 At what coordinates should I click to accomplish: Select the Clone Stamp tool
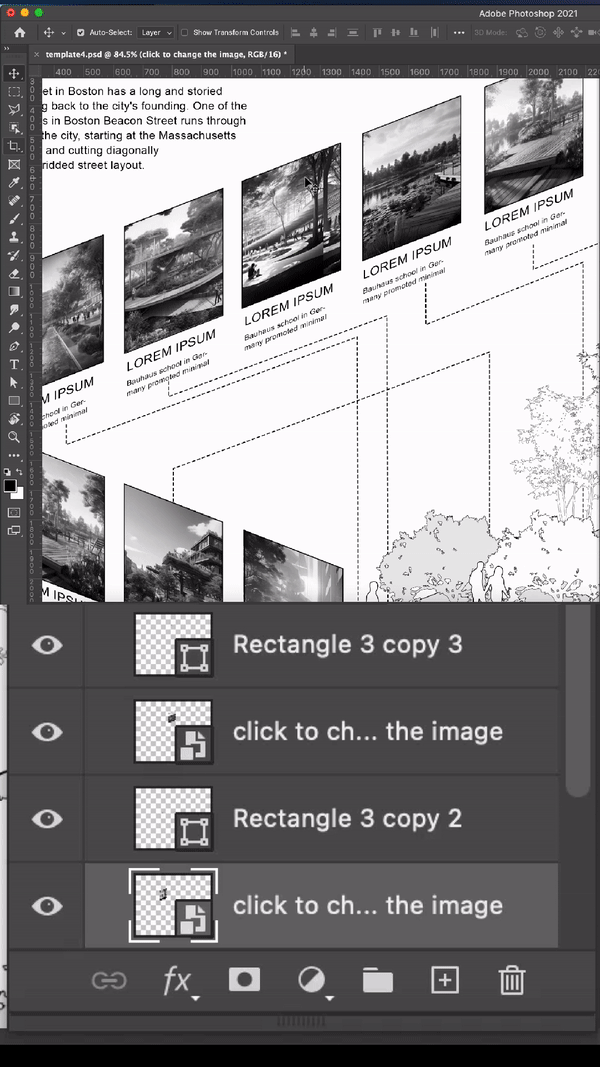point(14,237)
